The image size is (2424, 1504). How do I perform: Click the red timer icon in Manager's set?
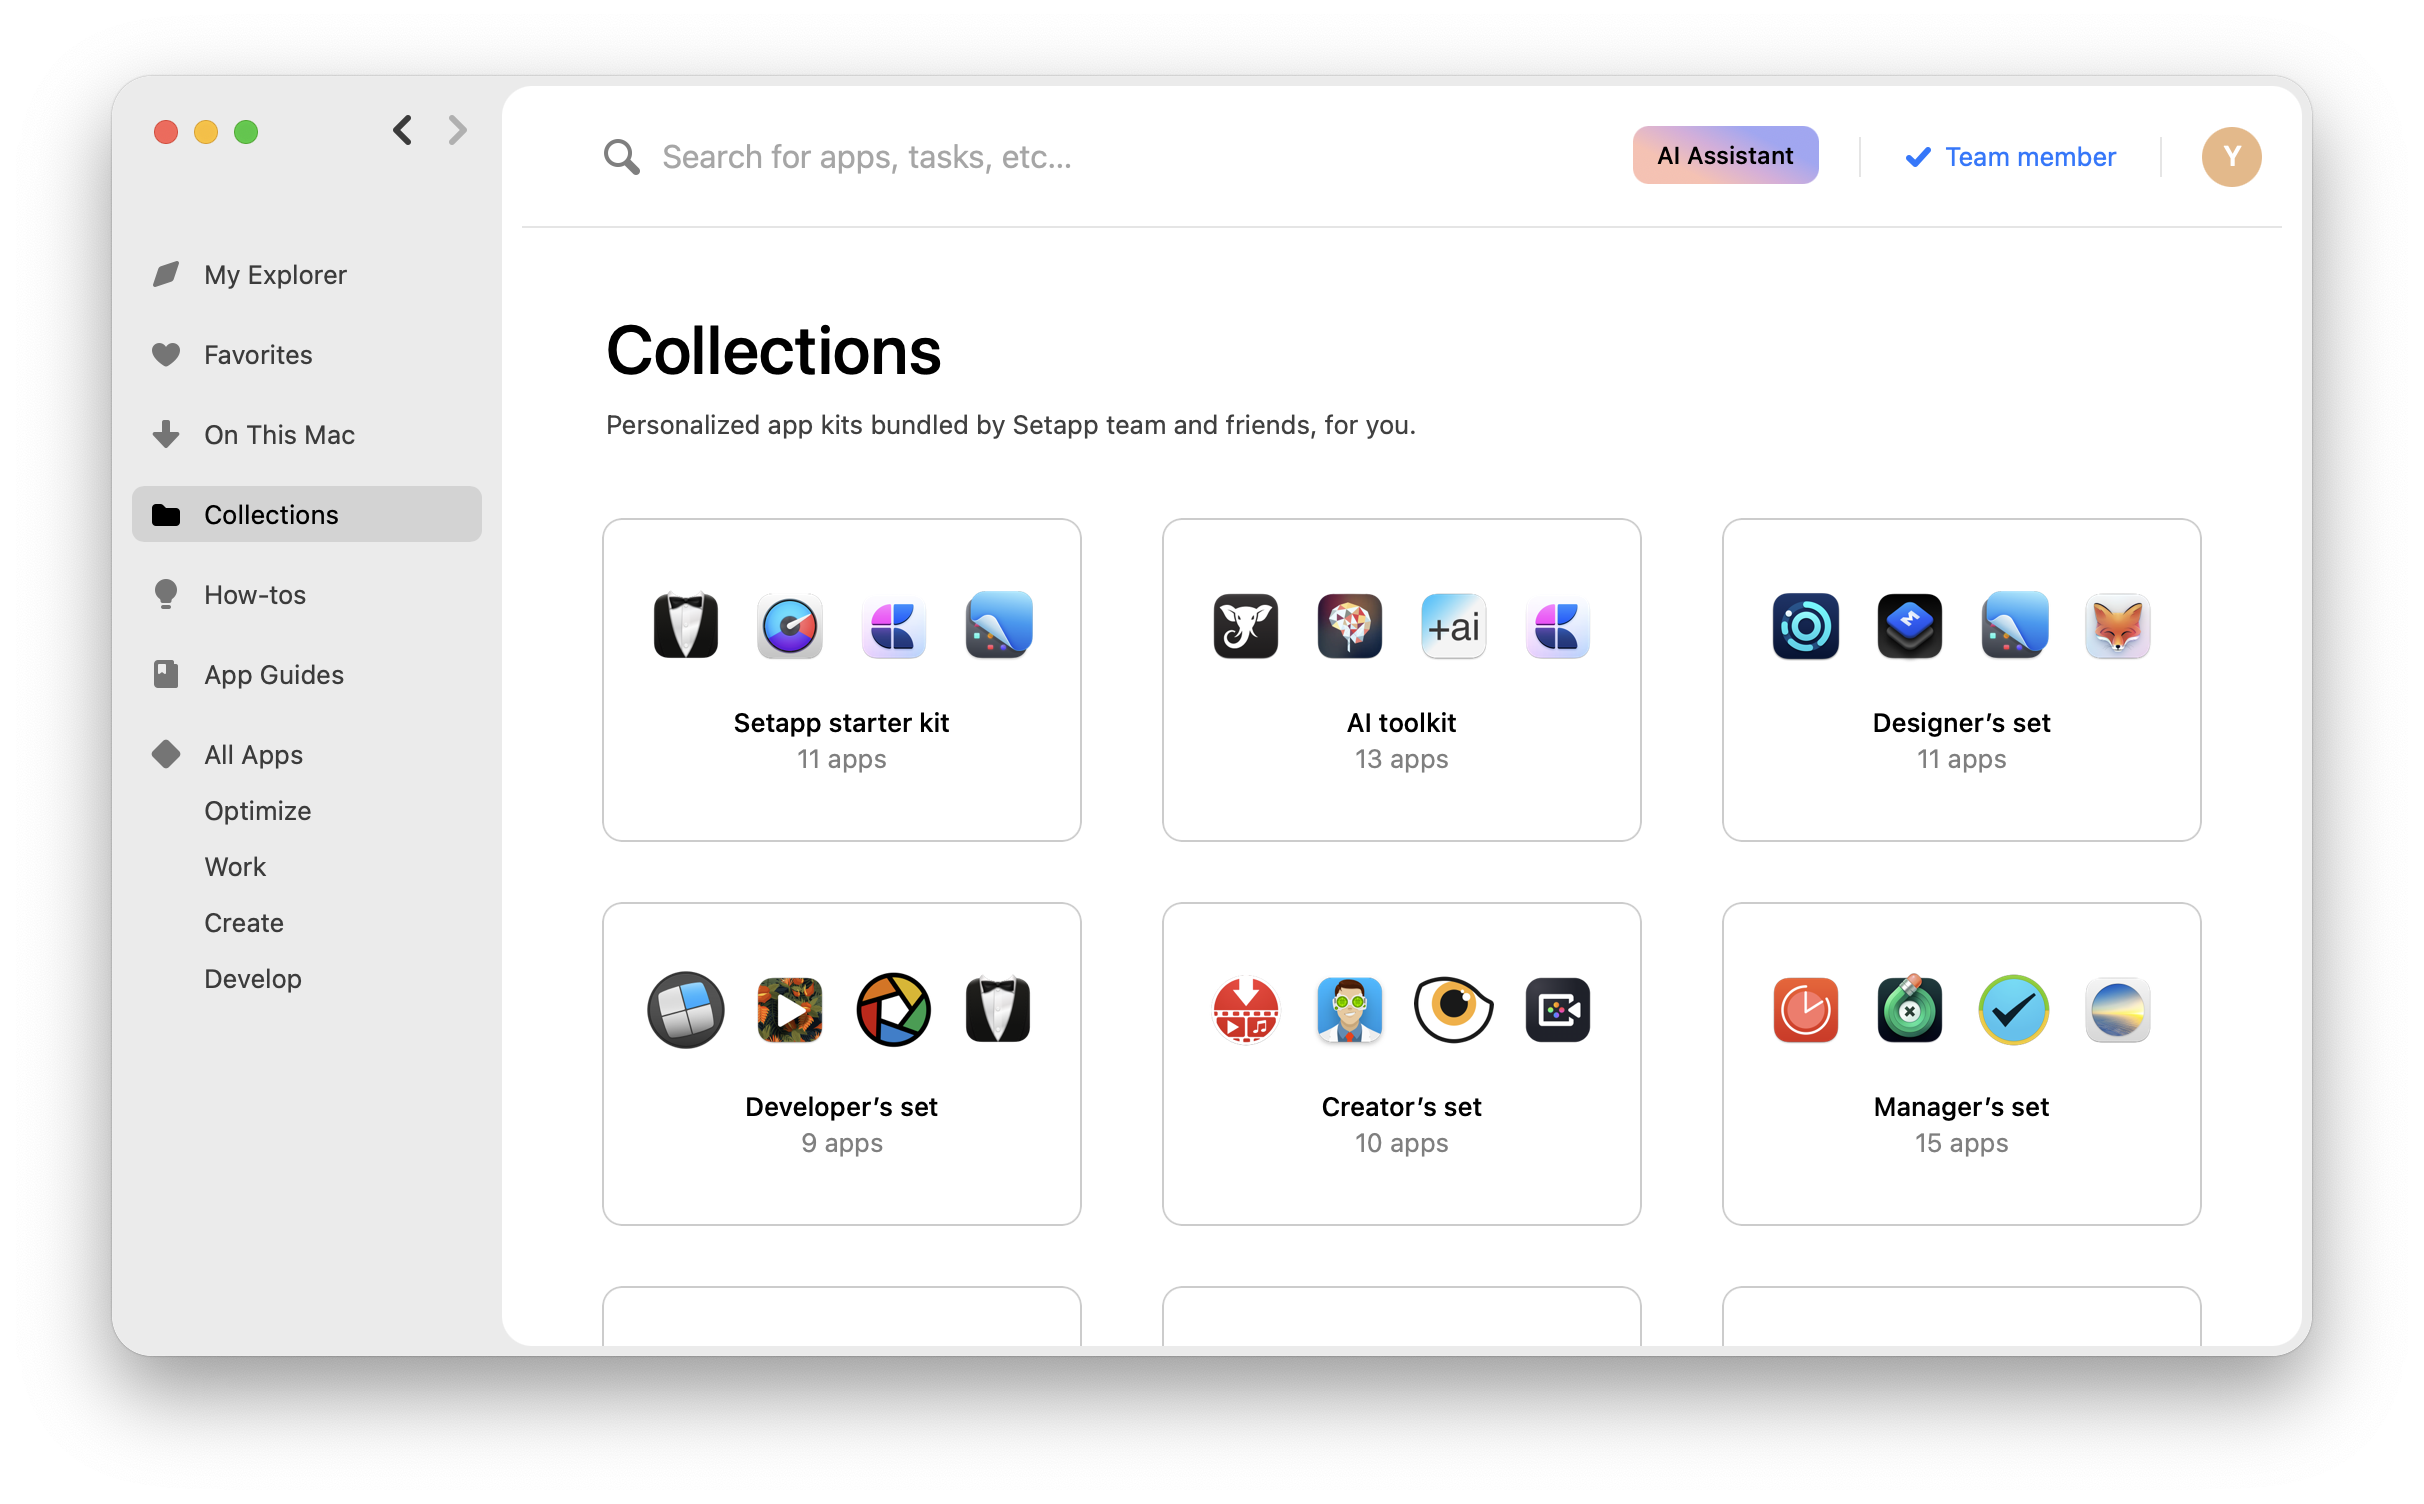[1805, 1010]
